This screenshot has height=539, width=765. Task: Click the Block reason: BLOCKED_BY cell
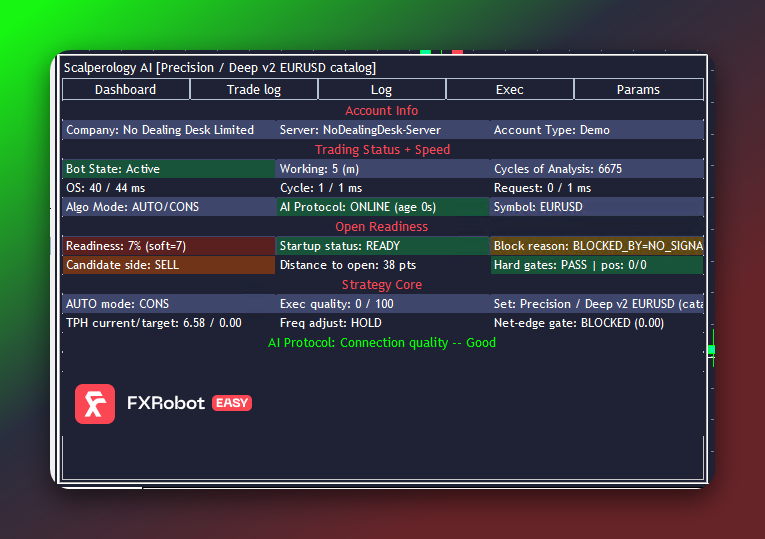tap(597, 246)
